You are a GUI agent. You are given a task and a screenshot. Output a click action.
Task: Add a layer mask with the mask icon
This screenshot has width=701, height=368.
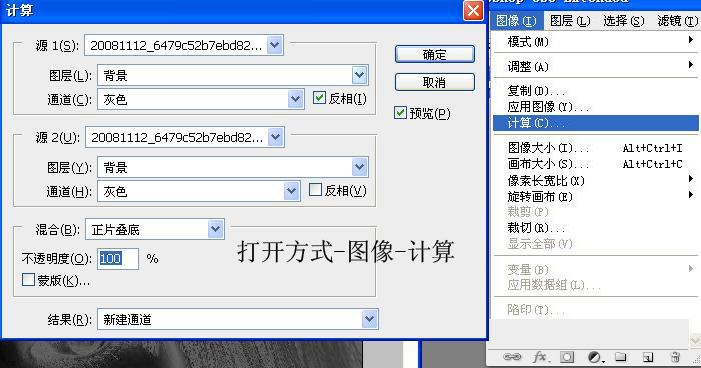click(567, 356)
